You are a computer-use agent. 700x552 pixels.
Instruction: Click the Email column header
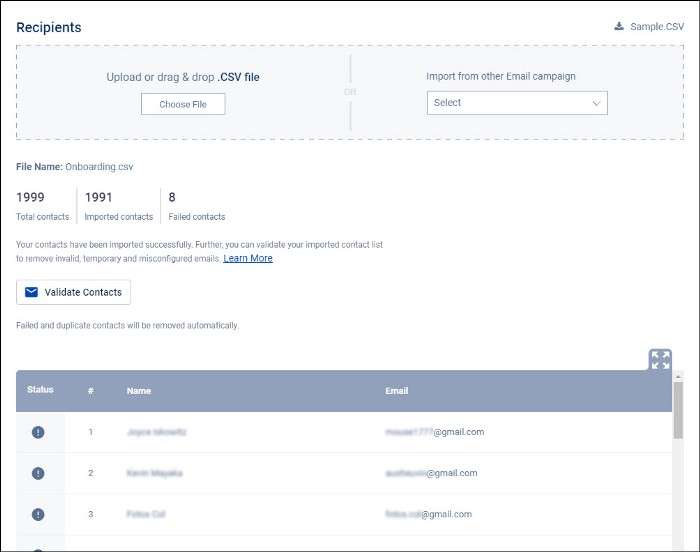pos(397,391)
